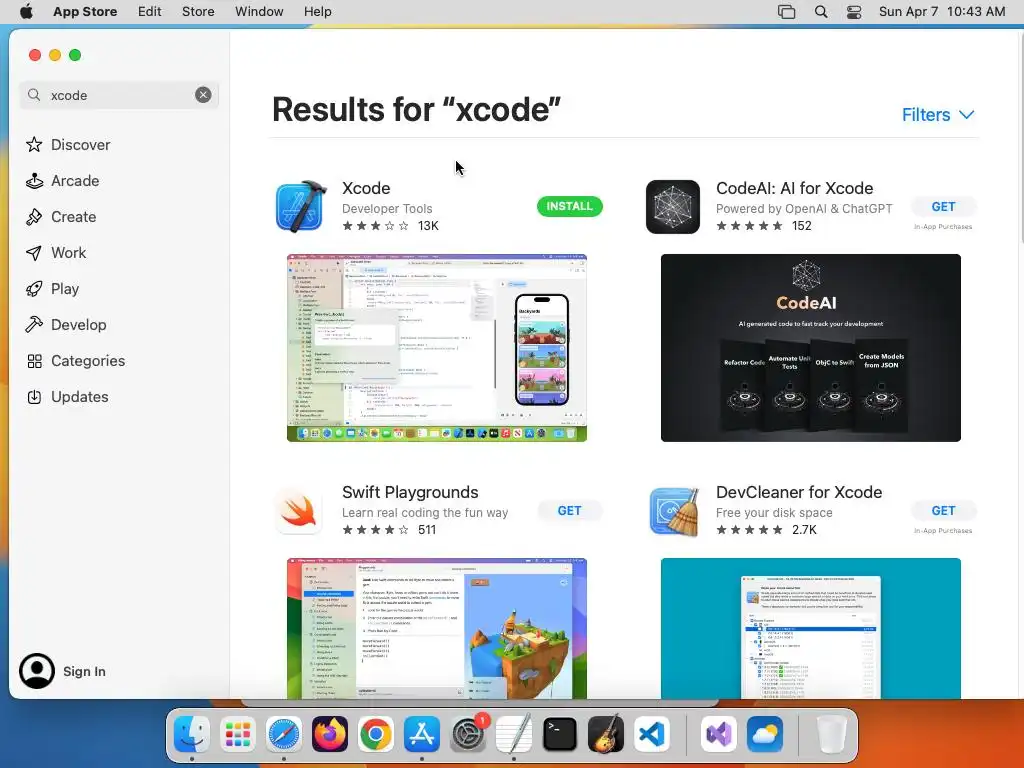Open the Help menu
This screenshot has height=768, width=1024.
tap(317, 12)
